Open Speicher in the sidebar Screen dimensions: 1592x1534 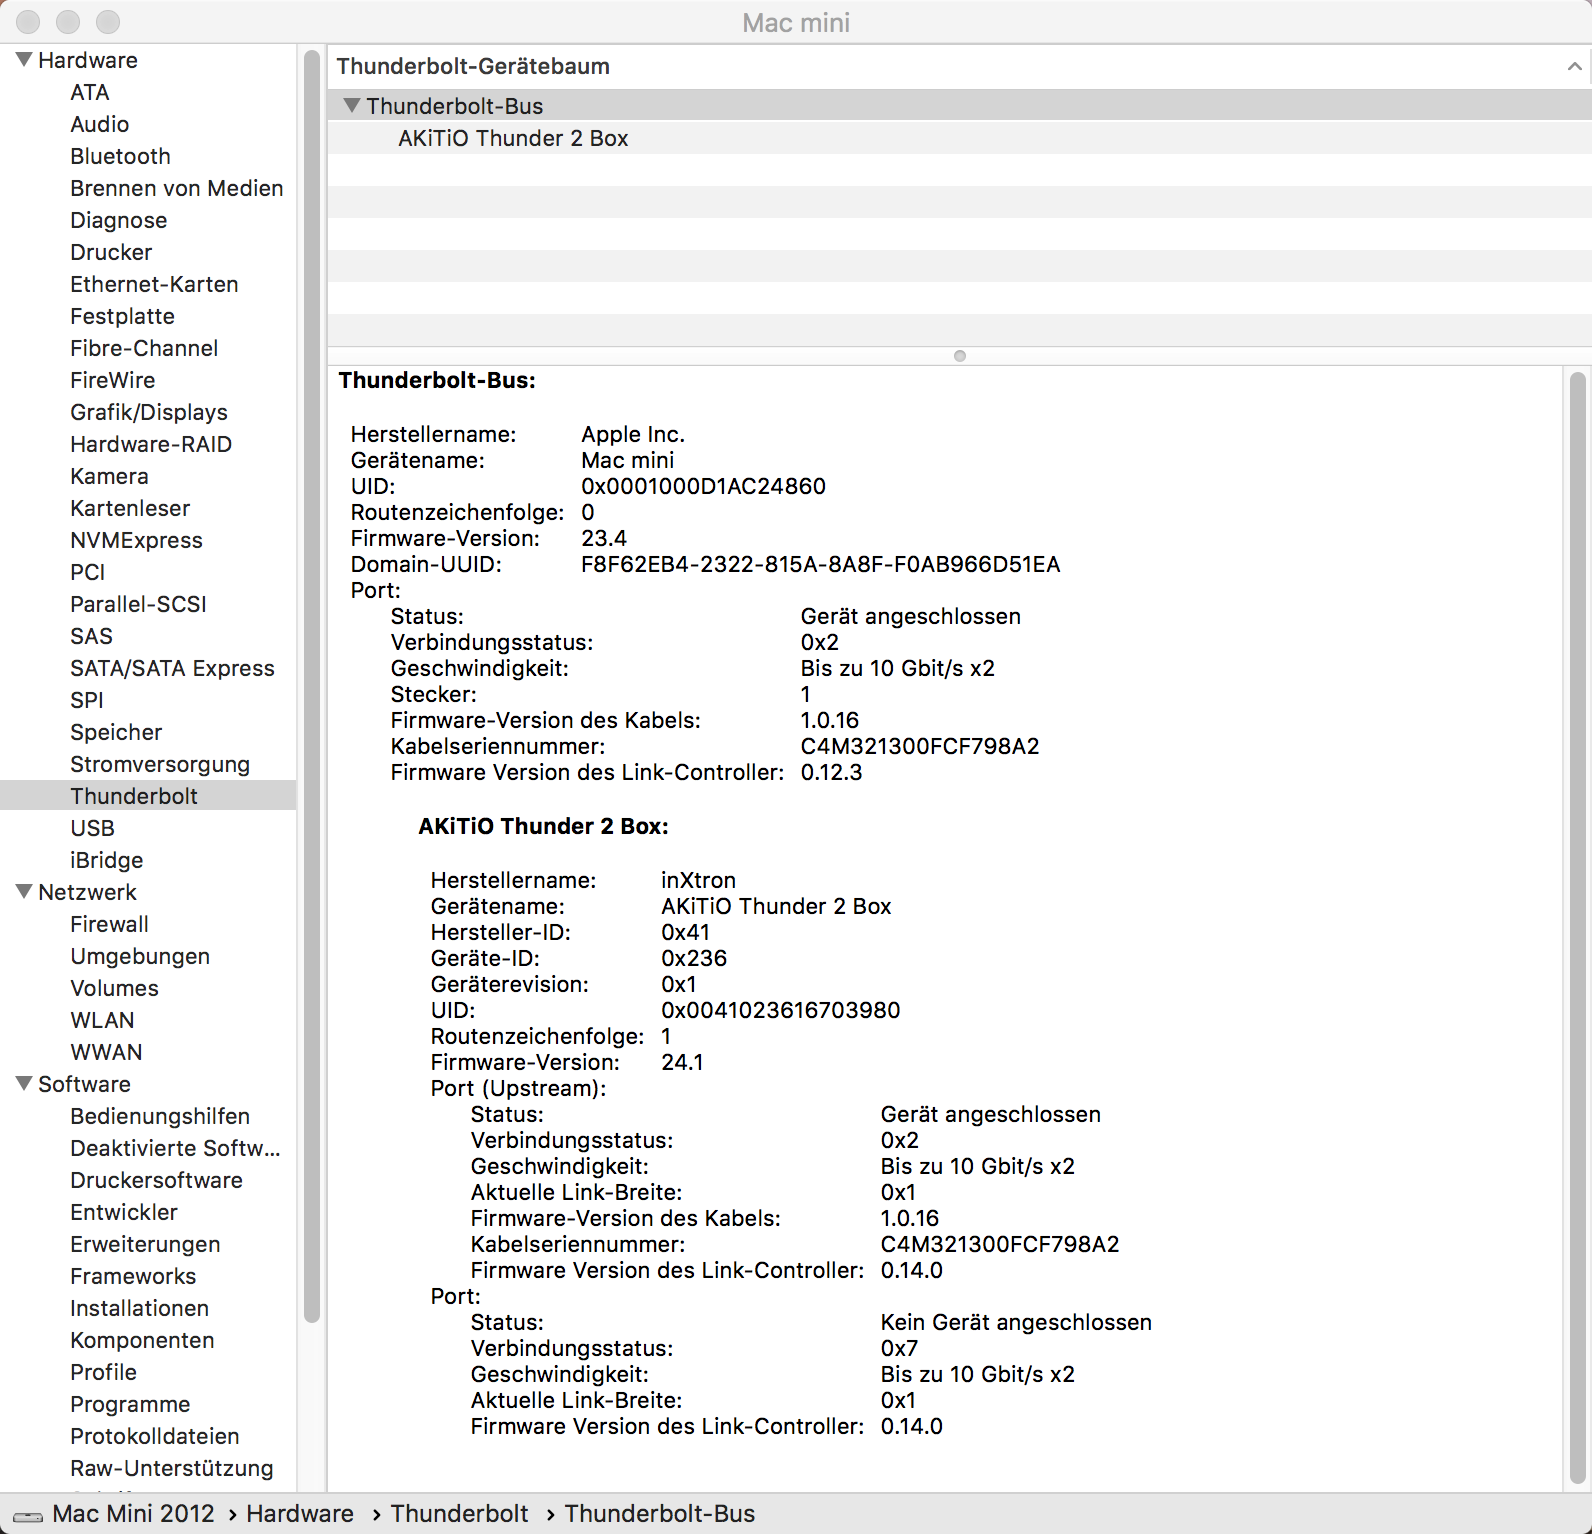coord(116,732)
